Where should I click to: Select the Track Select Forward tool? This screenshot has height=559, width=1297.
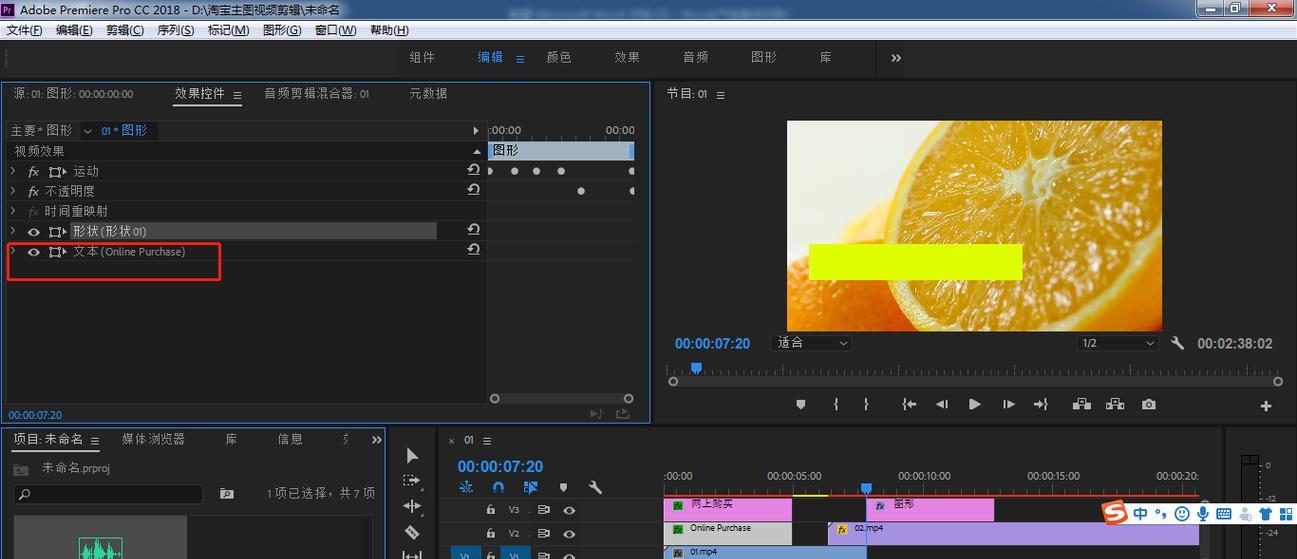coord(412,481)
